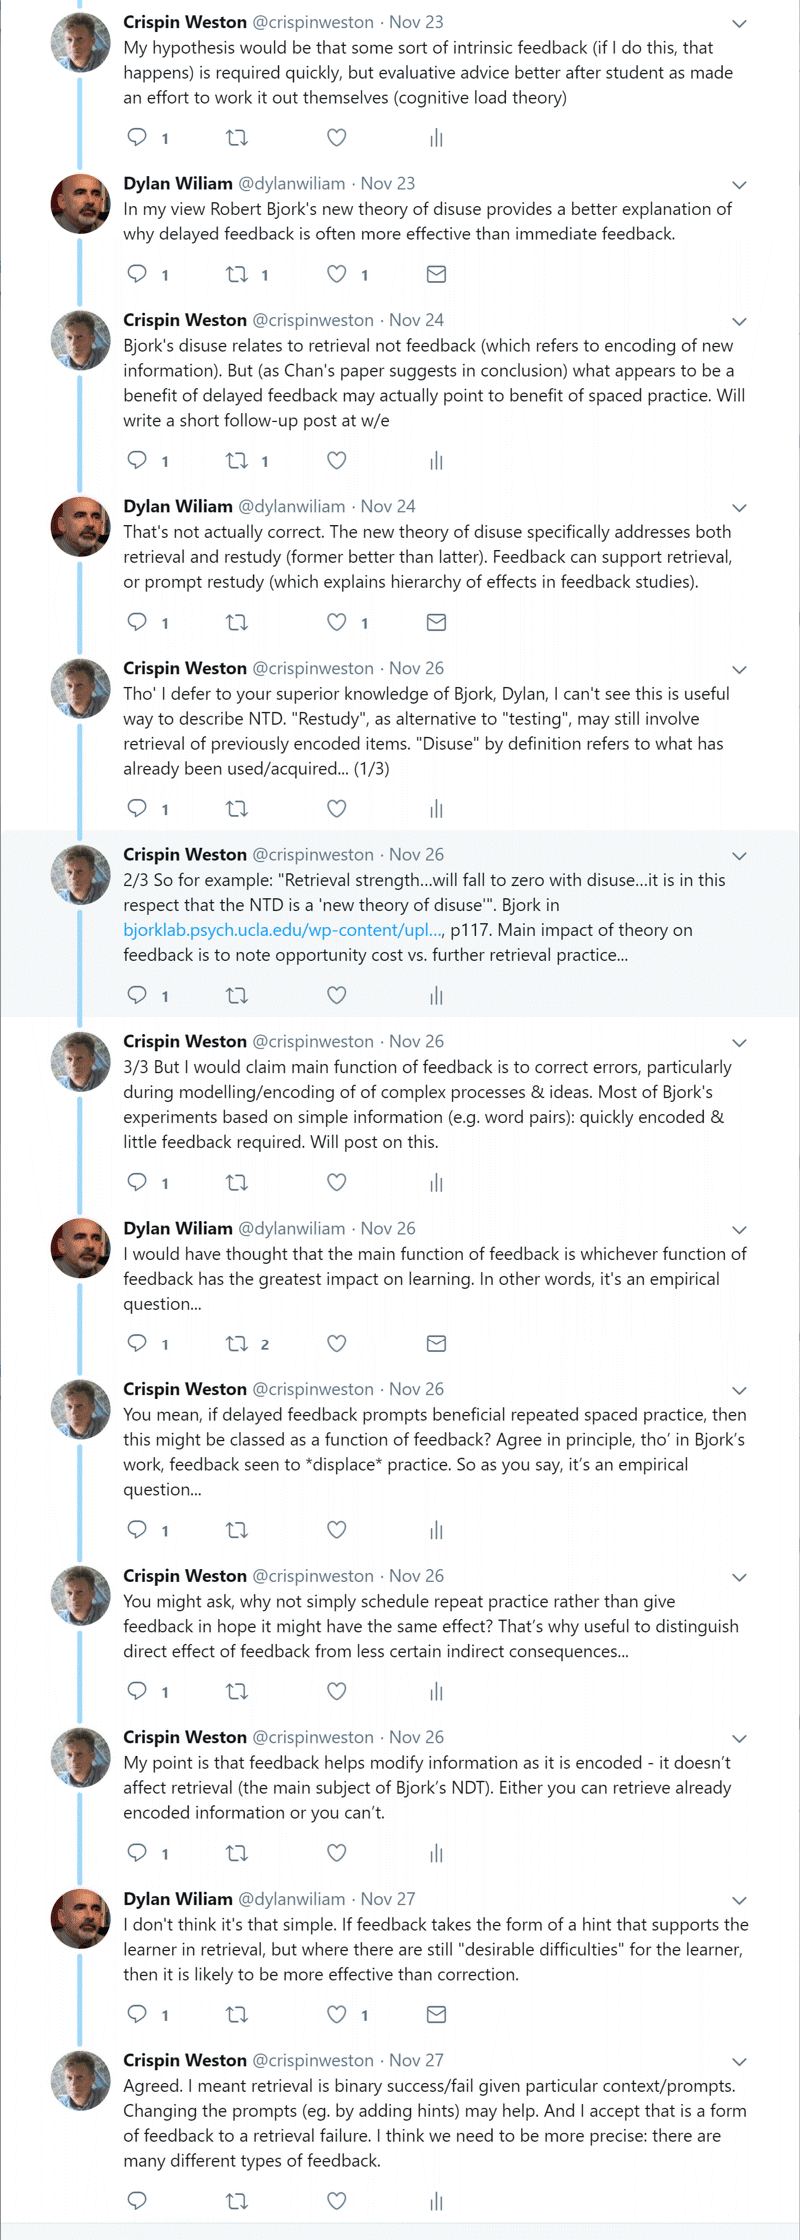The width and height of the screenshot is (800, 2240).
Task: View analytics for the last Nov 27 tweet
Action: (x=436, y=2200)
